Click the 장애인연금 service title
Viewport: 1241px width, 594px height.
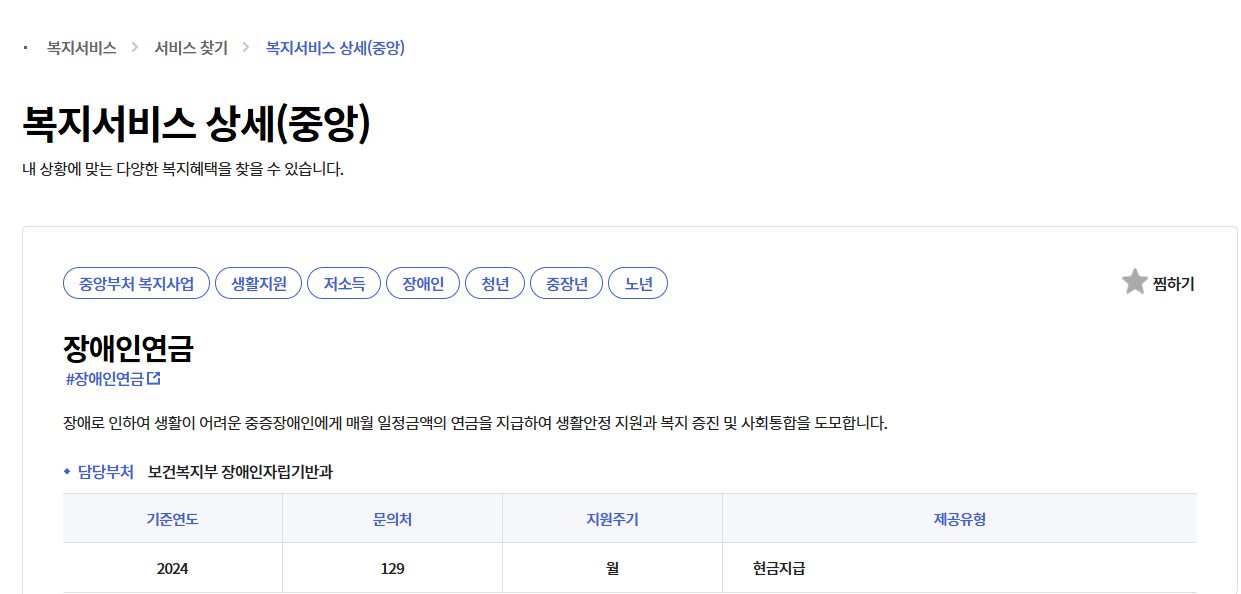pyautogui.click(x=128, y=348)
